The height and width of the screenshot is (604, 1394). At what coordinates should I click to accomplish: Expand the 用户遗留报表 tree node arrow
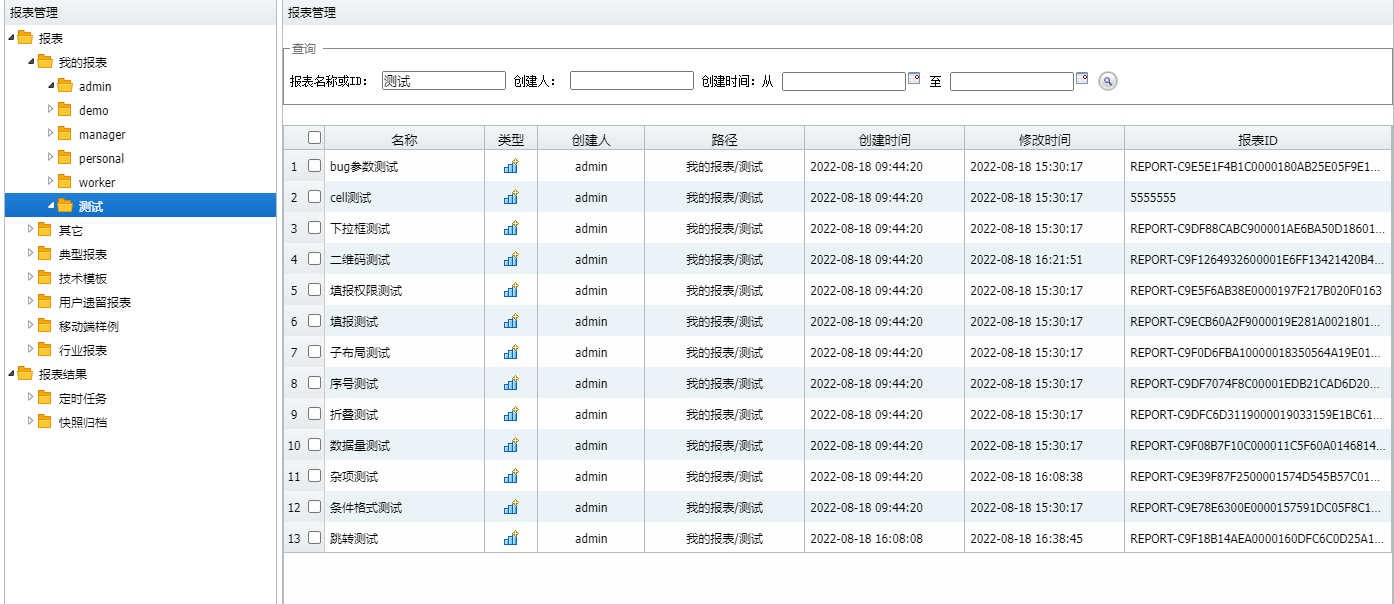[x=31, y=301]
